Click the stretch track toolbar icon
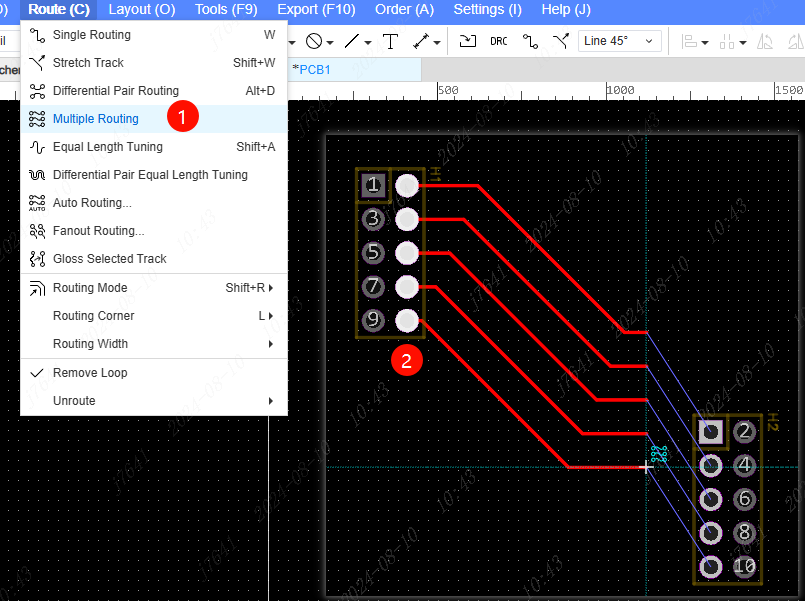 coord(562,41)
